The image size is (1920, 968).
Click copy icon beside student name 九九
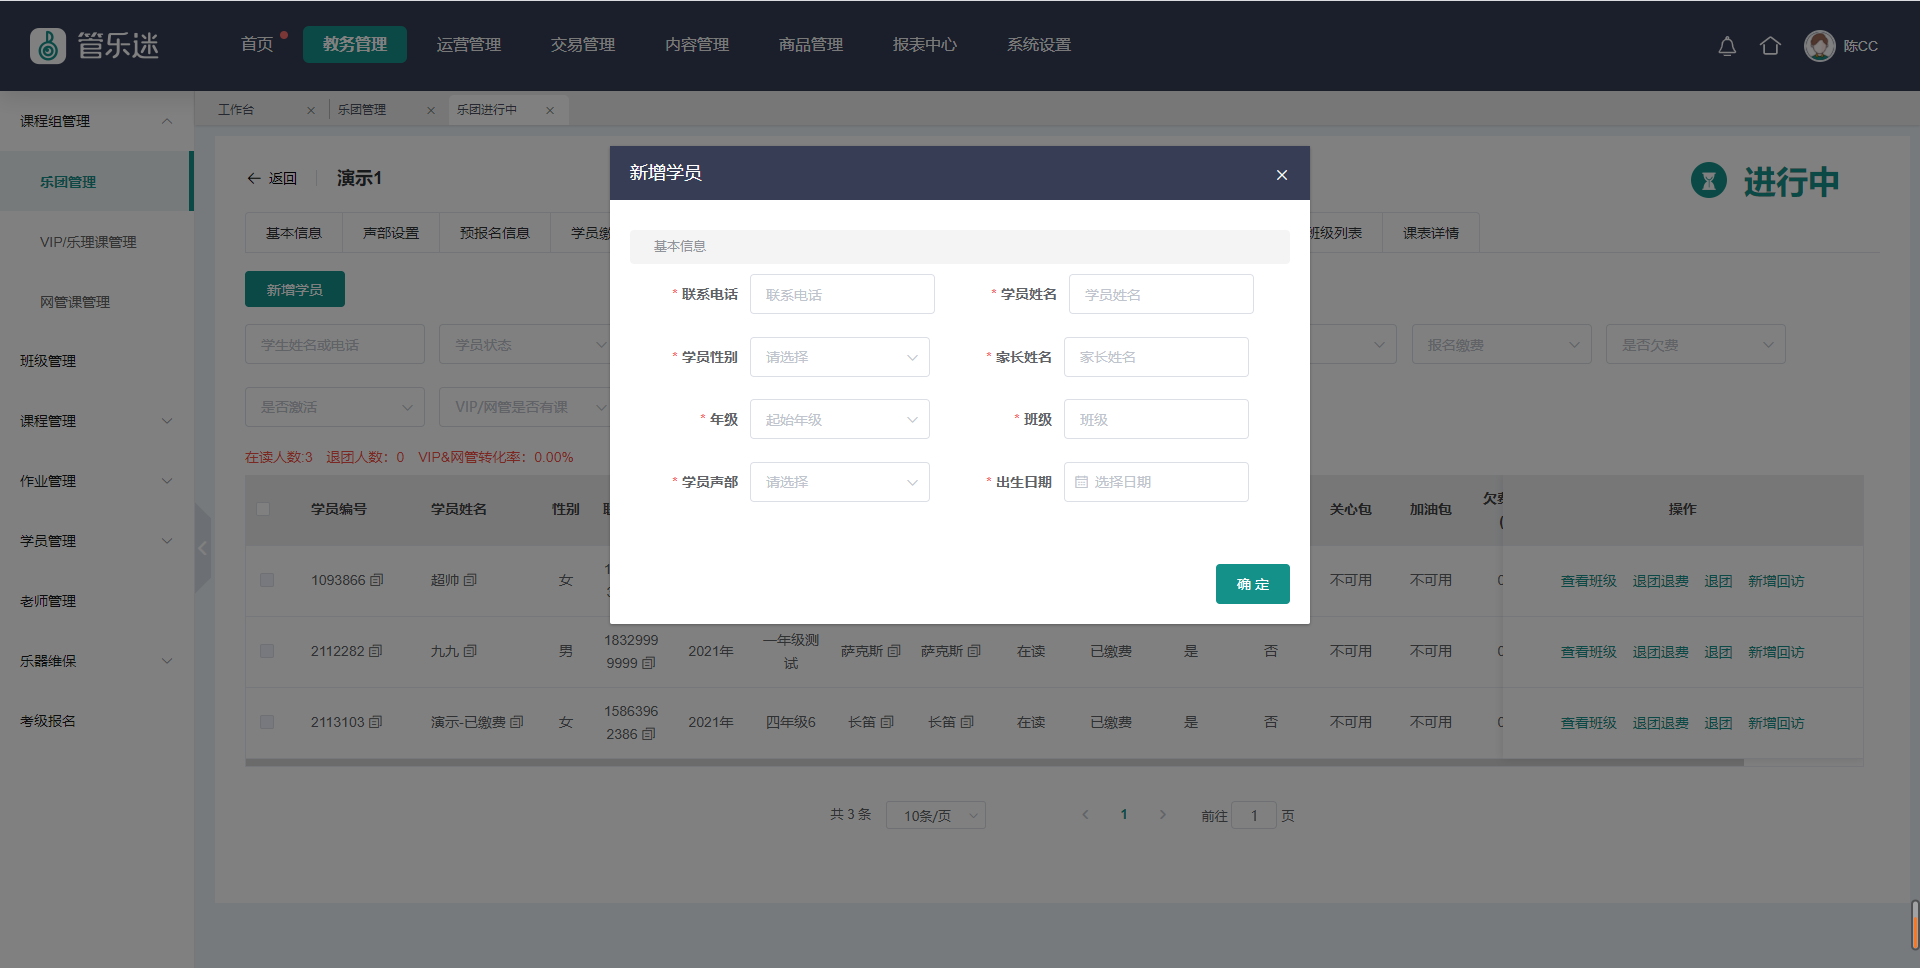(x=470, y=651)
